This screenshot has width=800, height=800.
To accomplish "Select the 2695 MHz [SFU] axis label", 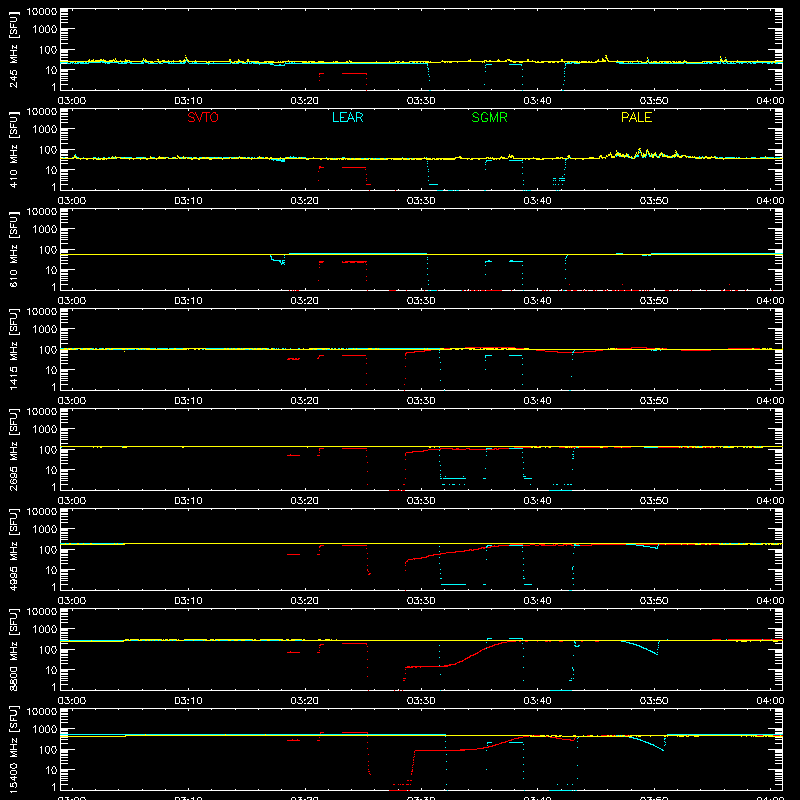I will pyautogui.click(x=14, y=449).
